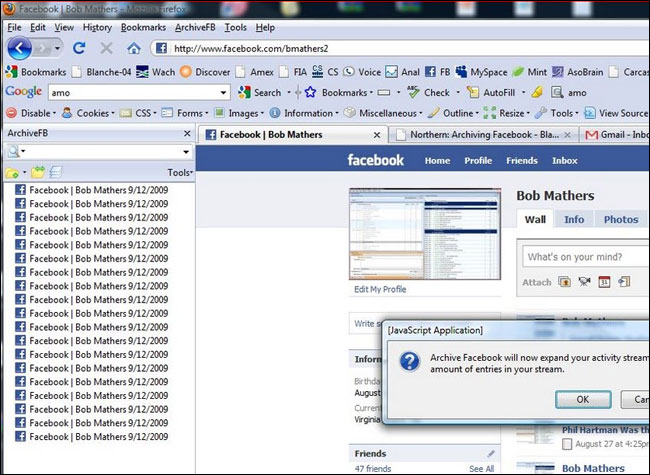Click the Stop loading X icon
Viewport: 650px width, 475px height.
tap(106, 48)
